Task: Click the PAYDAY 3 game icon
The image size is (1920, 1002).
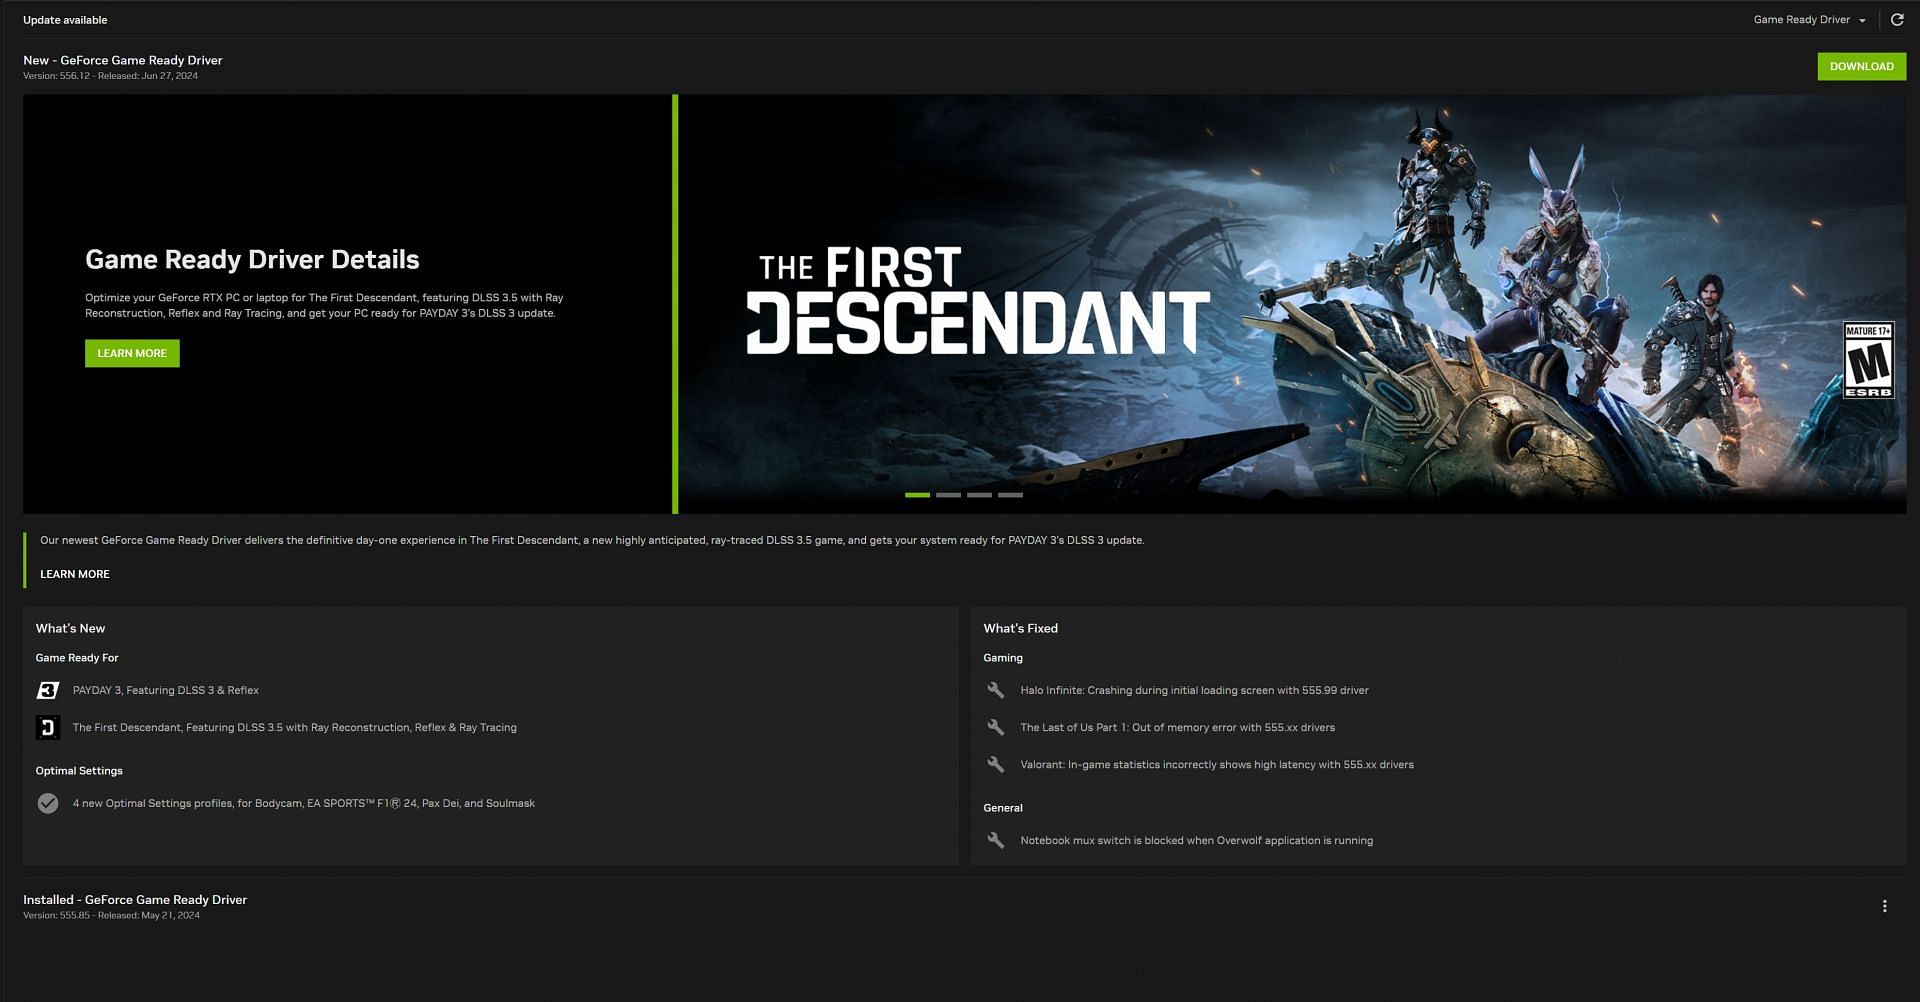Action: [48, 690]
